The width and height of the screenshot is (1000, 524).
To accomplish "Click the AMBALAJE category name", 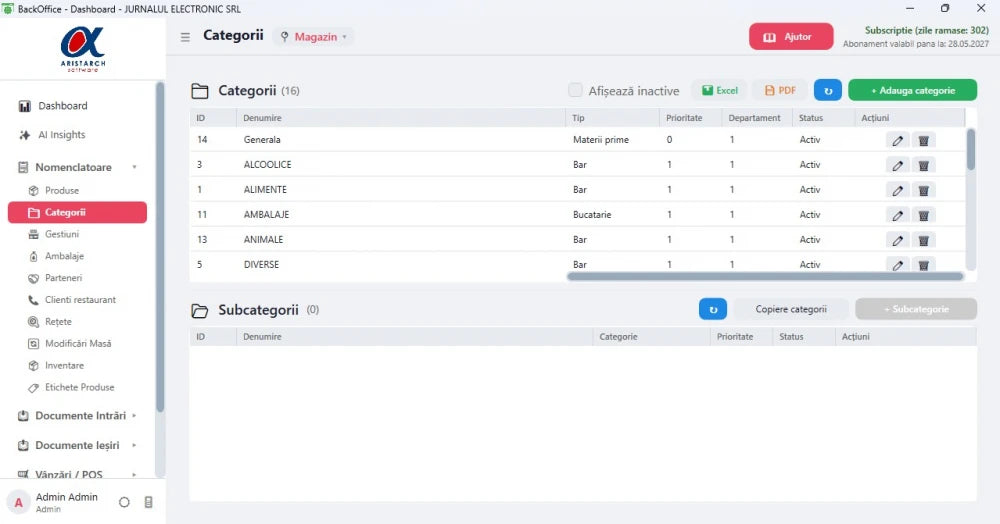I will pos(267,215).
